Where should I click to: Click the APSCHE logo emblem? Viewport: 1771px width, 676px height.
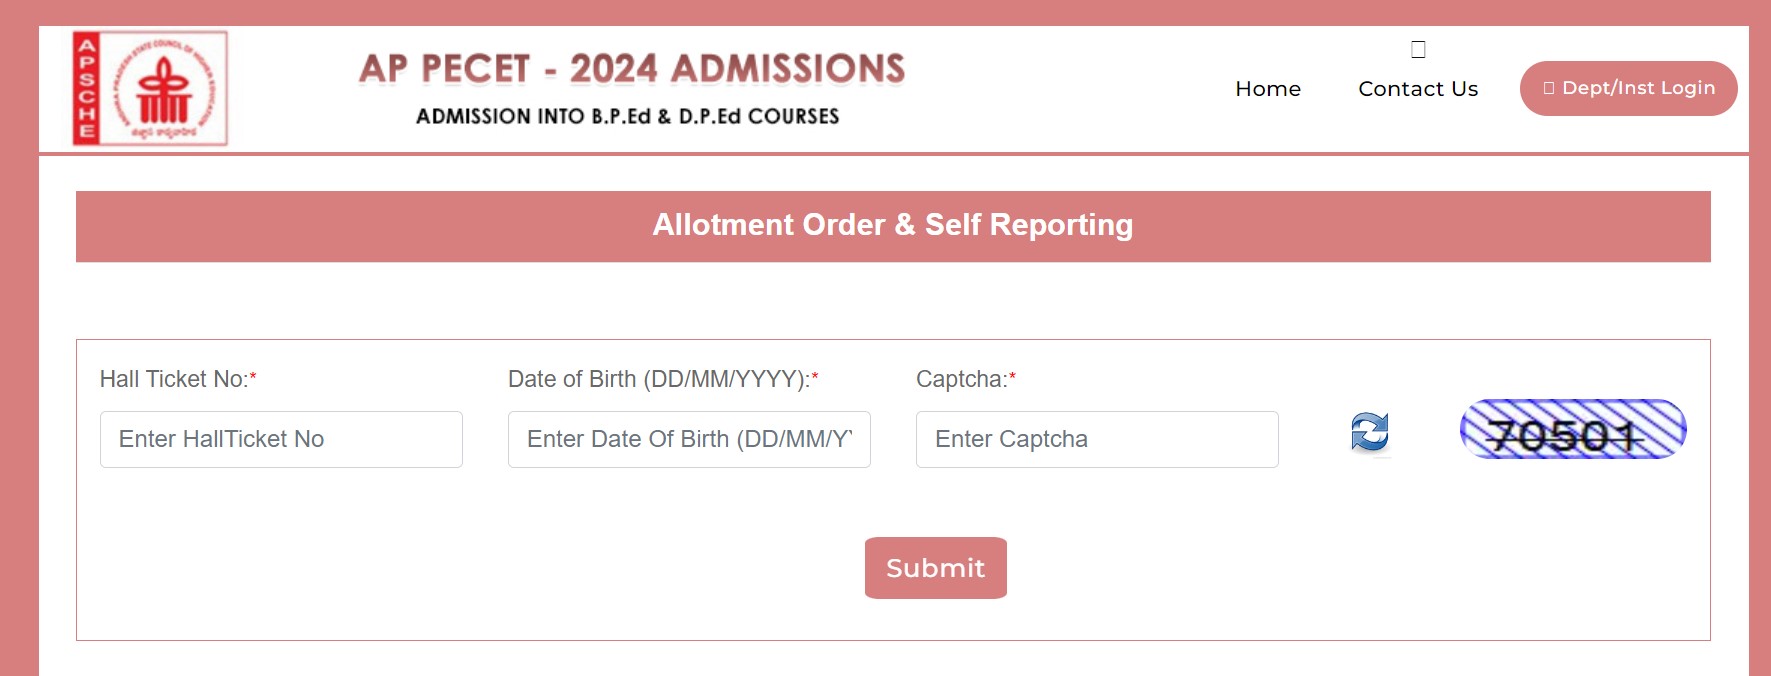click(148, 88)
